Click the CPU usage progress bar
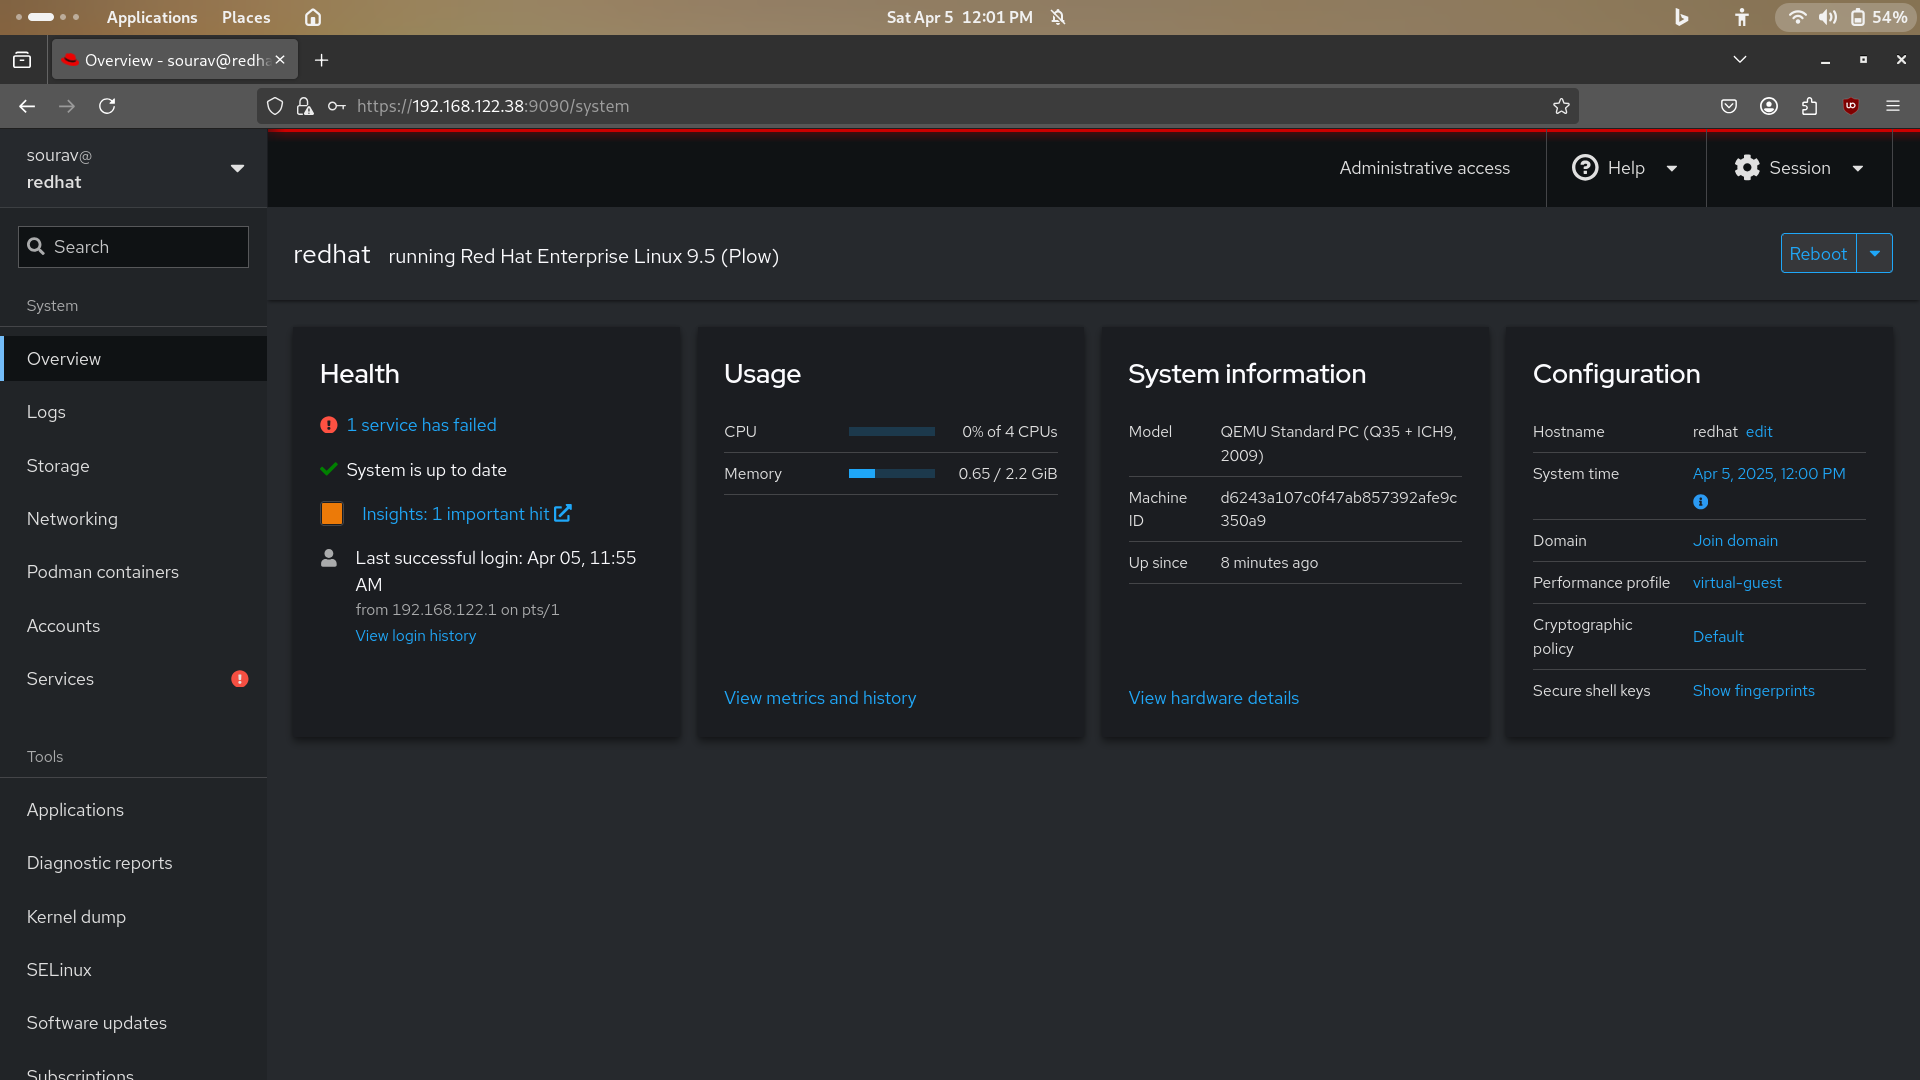The width and height of the screenshot is (1920, 1080). point(892,432)
